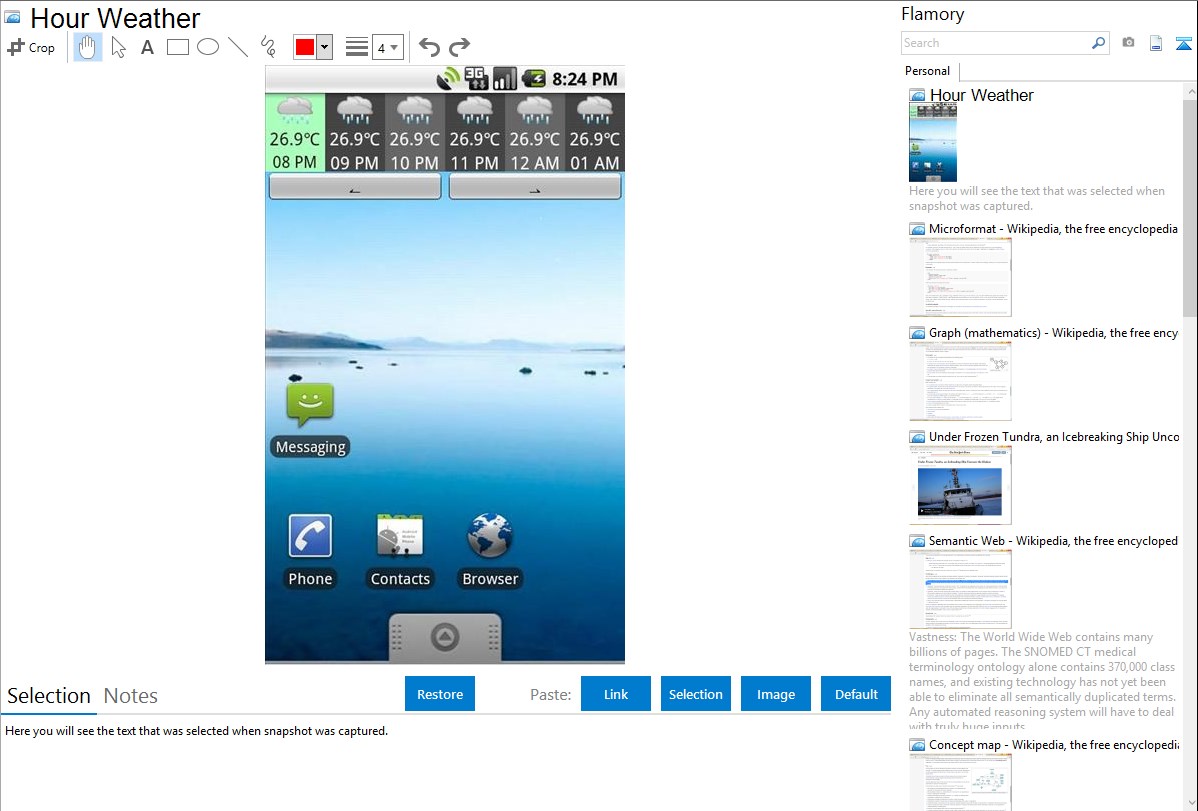The image size is (1198, 811).
Task: Open the color picker dropdown arrow
Action: pos(324,47)
